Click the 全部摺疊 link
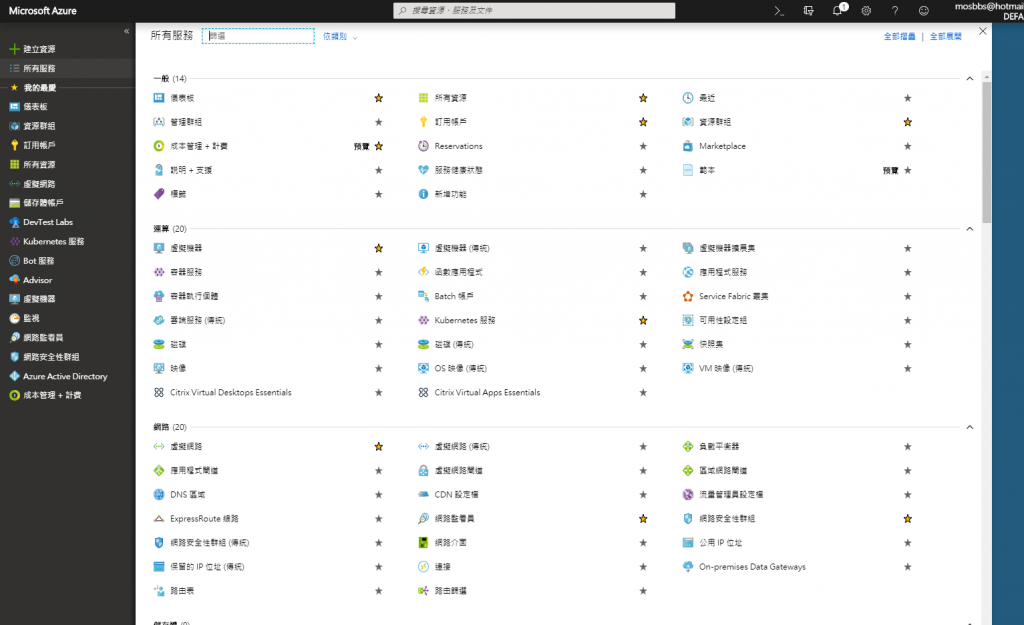 [899, 37]
